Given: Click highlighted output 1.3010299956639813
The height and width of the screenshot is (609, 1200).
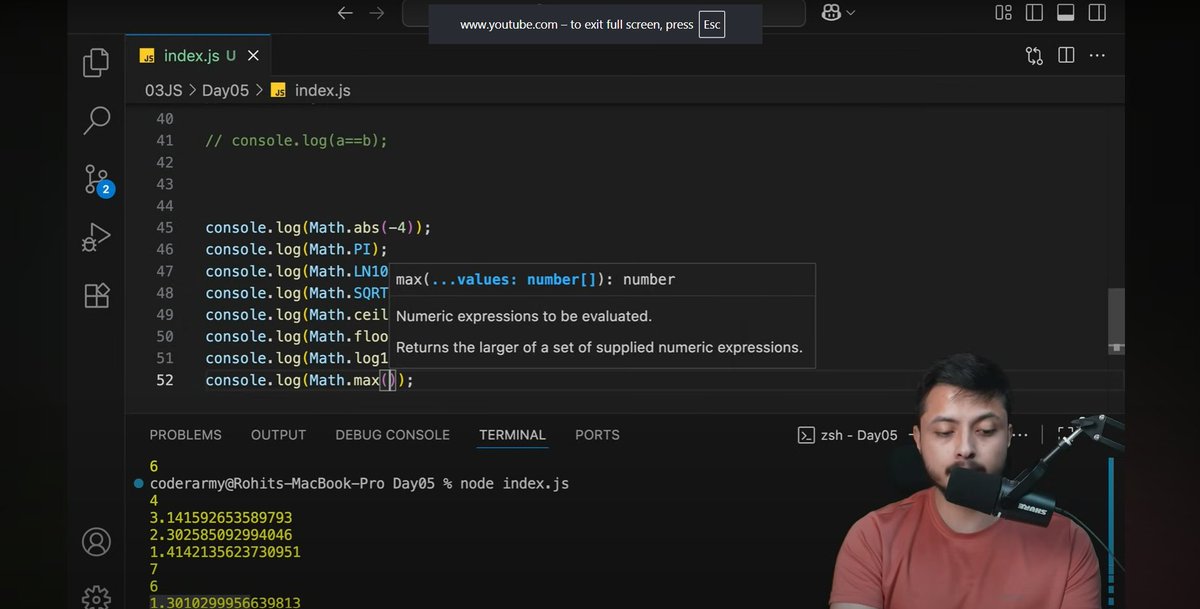Looking at the screenshot, I should pos(225,602).
